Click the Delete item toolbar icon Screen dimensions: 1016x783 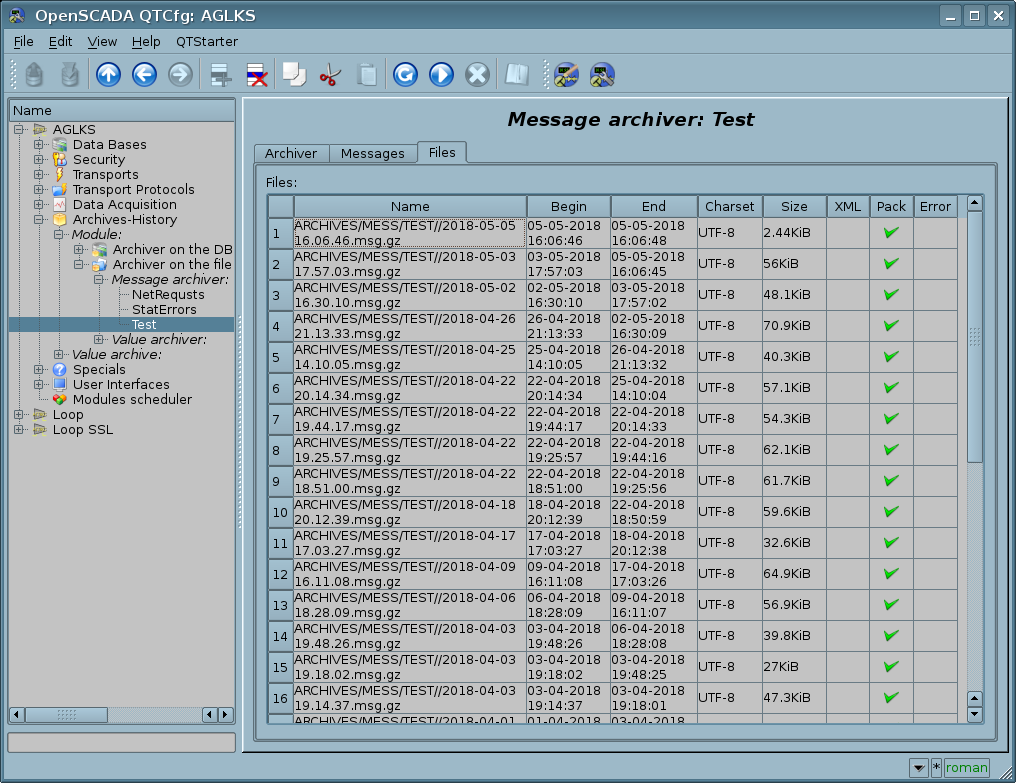coord(256,74)
